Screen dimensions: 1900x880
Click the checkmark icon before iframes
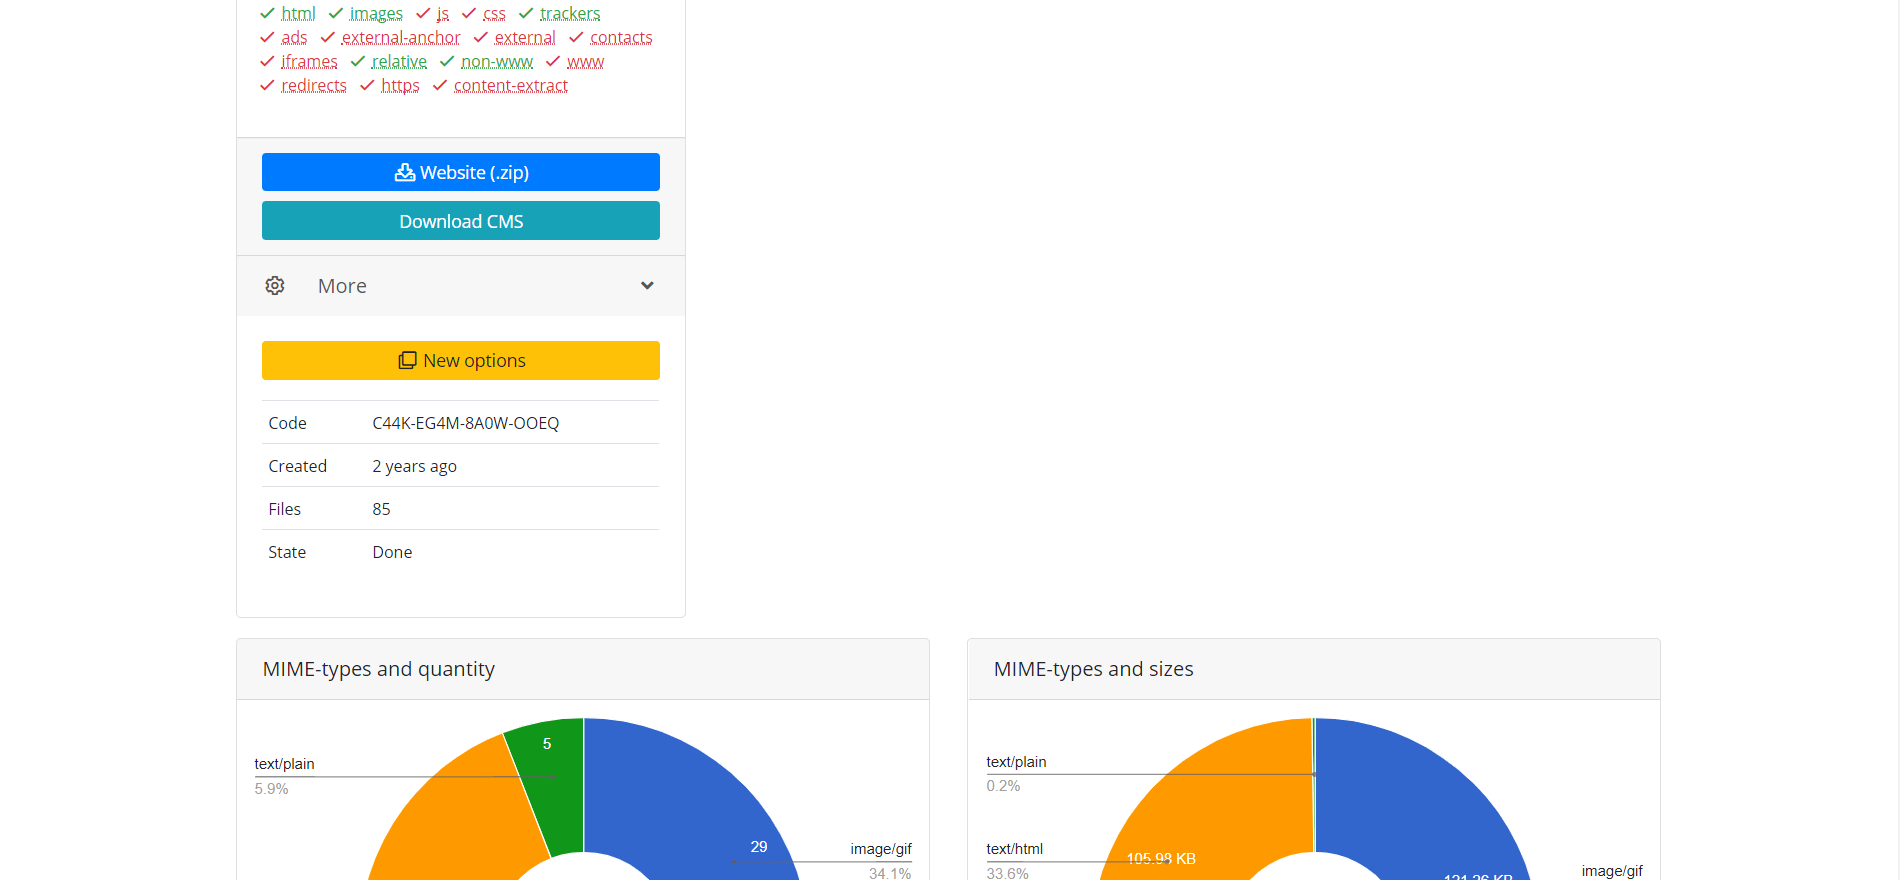pyautogui.click(x=267, y=61)
